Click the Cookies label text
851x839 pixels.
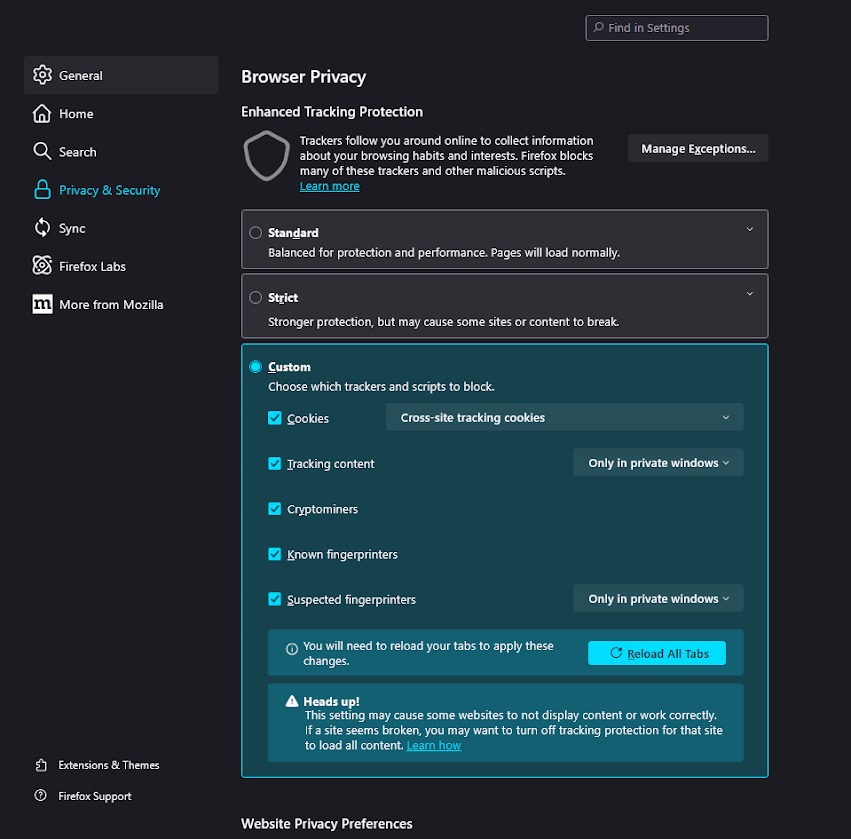point(308,418)
